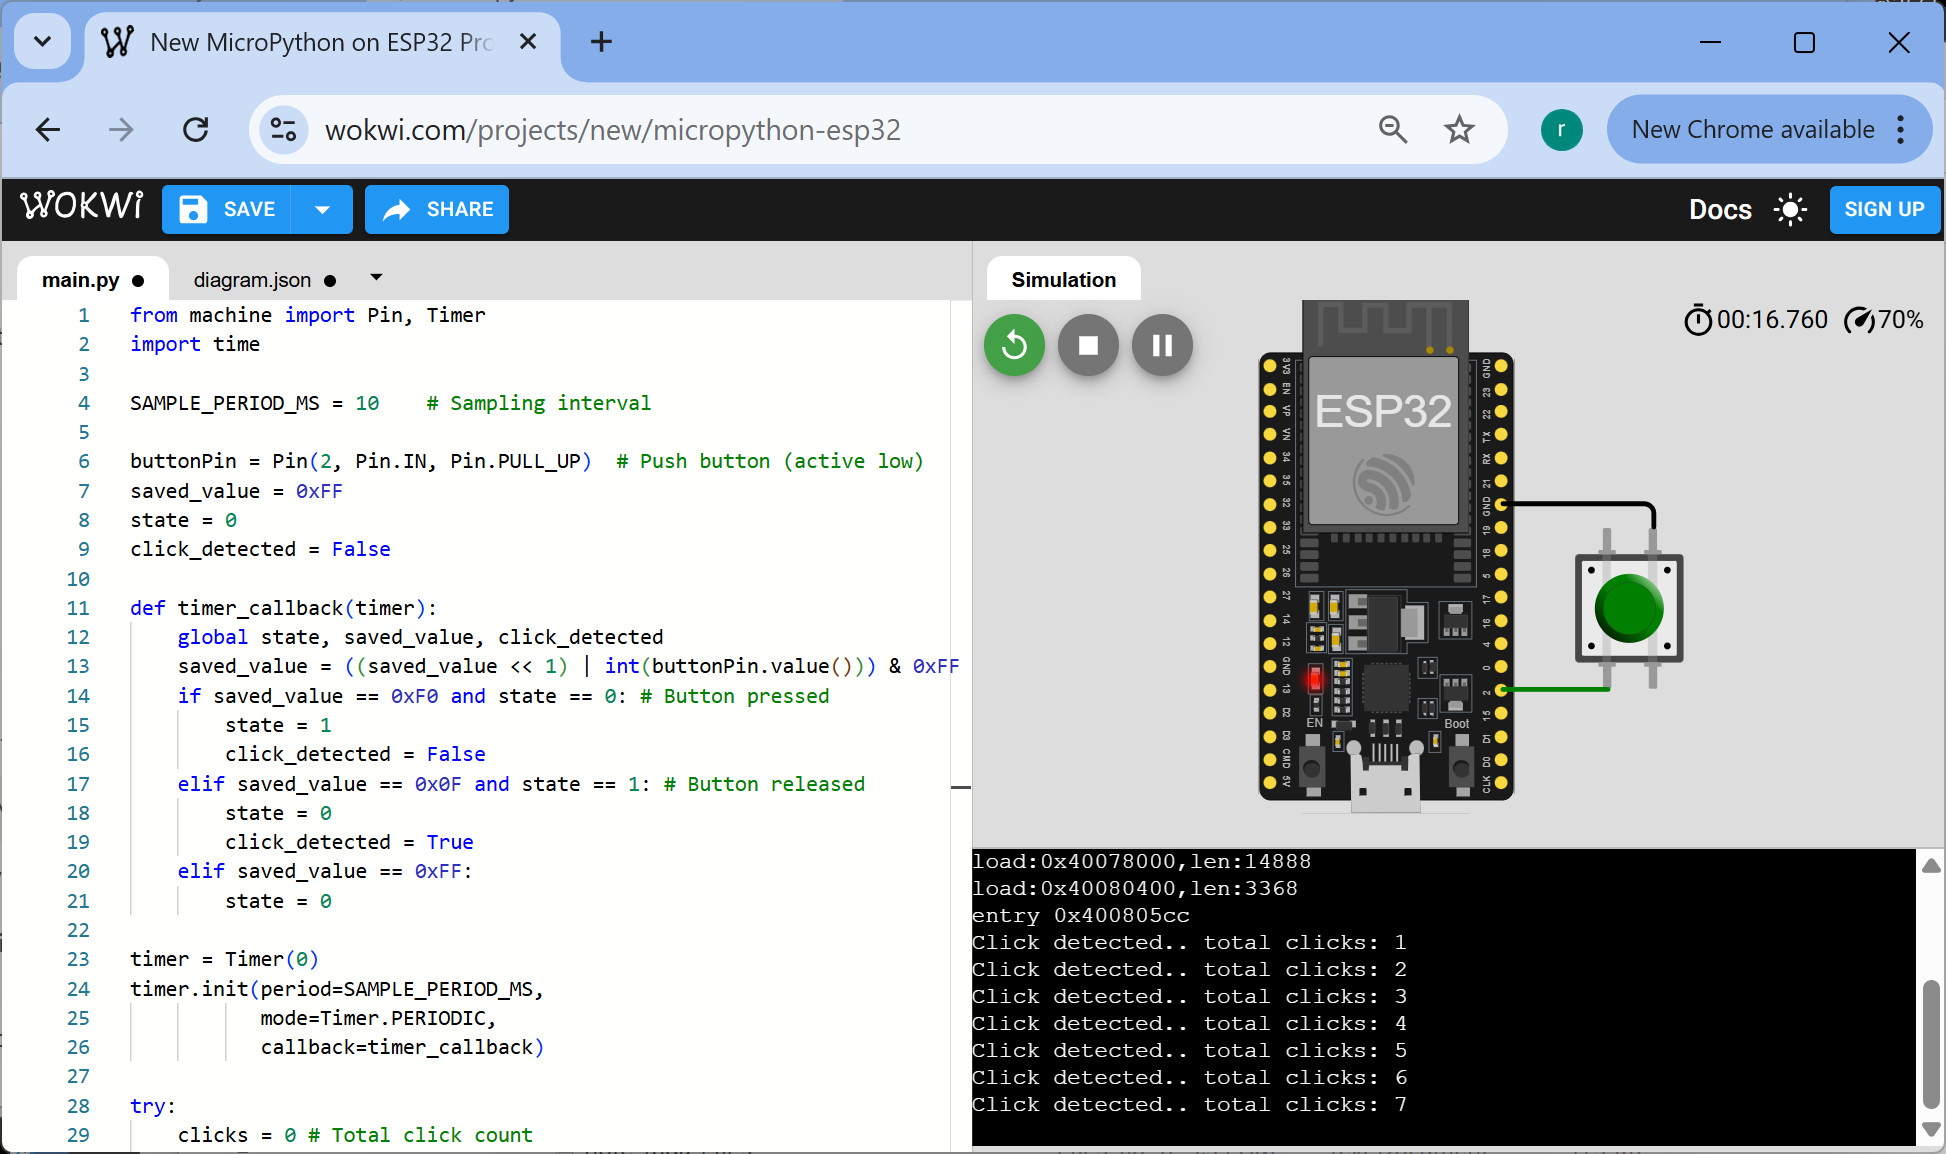This screenshot has height=1154, width=1946.
Task: Switch to the main.py tab
Action: (93, 280)
